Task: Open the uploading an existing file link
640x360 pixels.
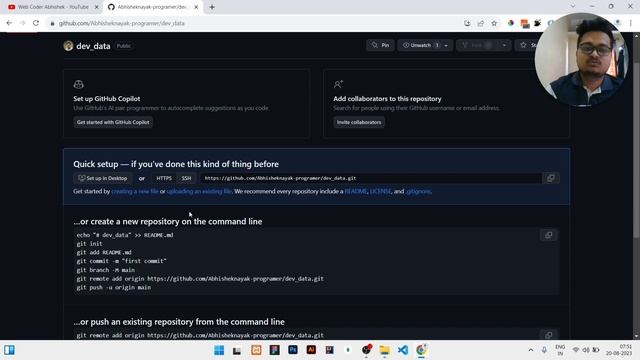Action: point(199,191)
